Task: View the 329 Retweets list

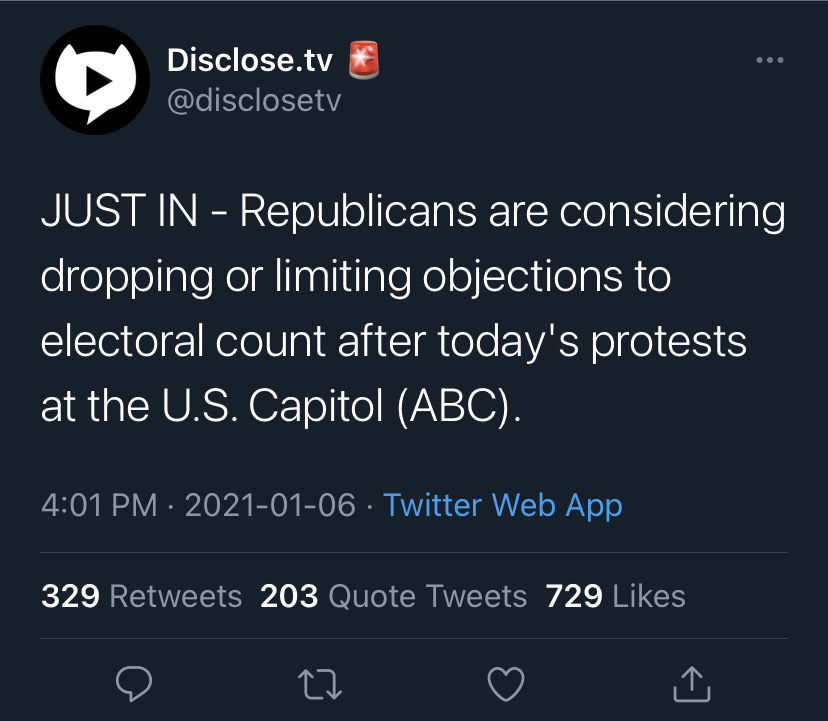Action: click(x=141, y=597)
